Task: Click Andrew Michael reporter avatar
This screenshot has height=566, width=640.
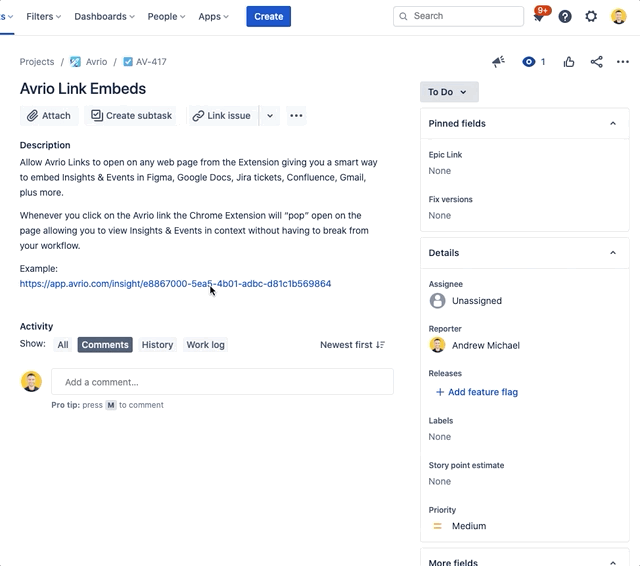Action: pos(438,345)
